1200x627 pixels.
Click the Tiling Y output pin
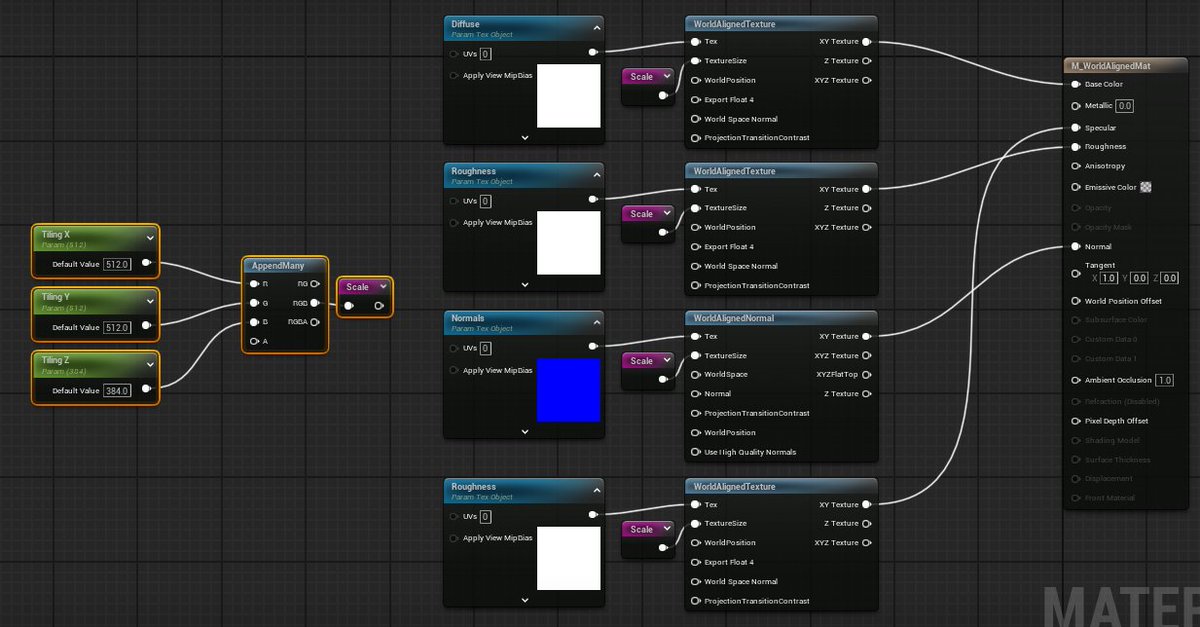[146, 327]
